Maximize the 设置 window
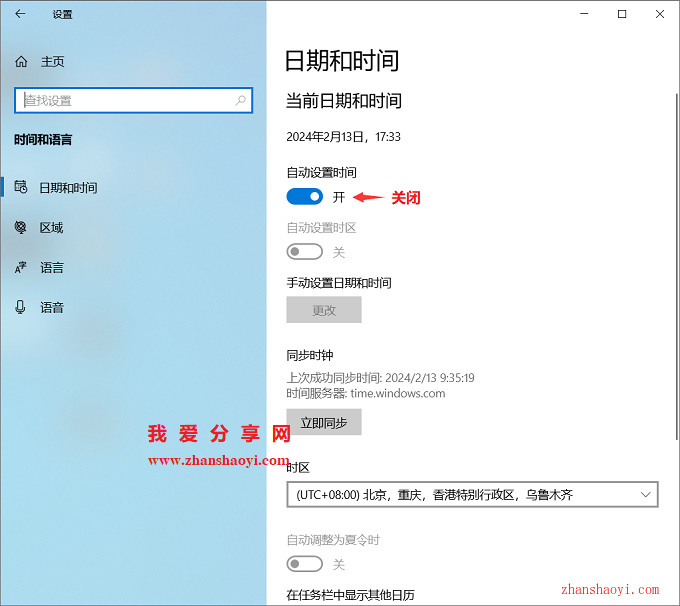The width and height of the screenshot is (680, 606). tap(622, 14)
